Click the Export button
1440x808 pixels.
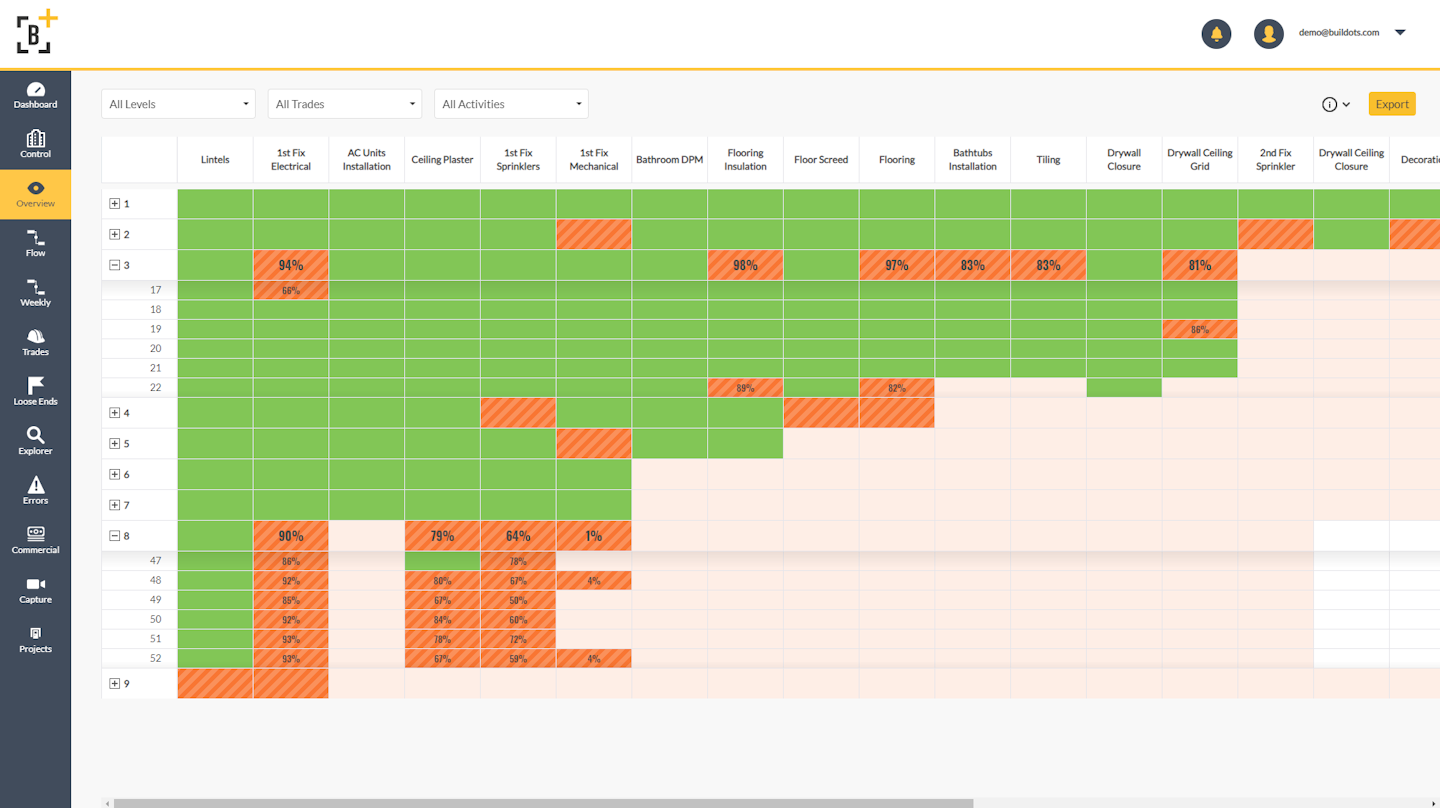tap(1391, 104)
